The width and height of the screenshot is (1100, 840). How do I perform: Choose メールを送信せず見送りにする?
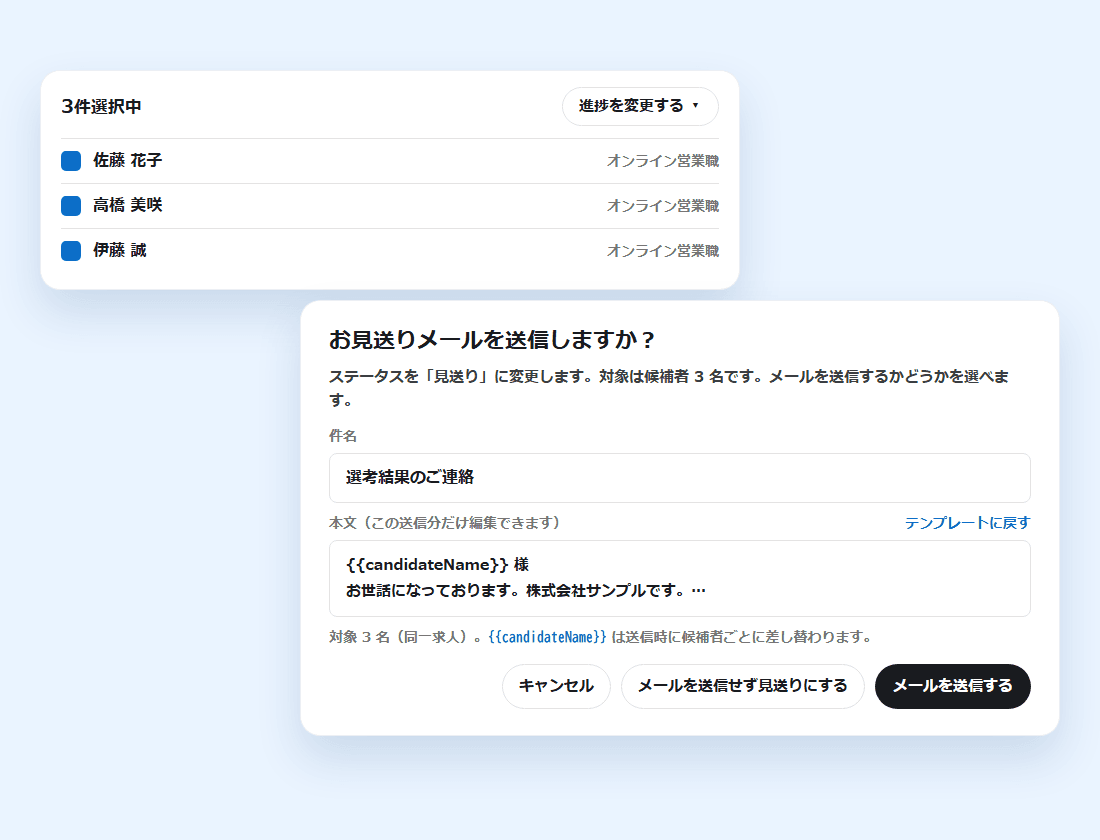click(742, 686)
